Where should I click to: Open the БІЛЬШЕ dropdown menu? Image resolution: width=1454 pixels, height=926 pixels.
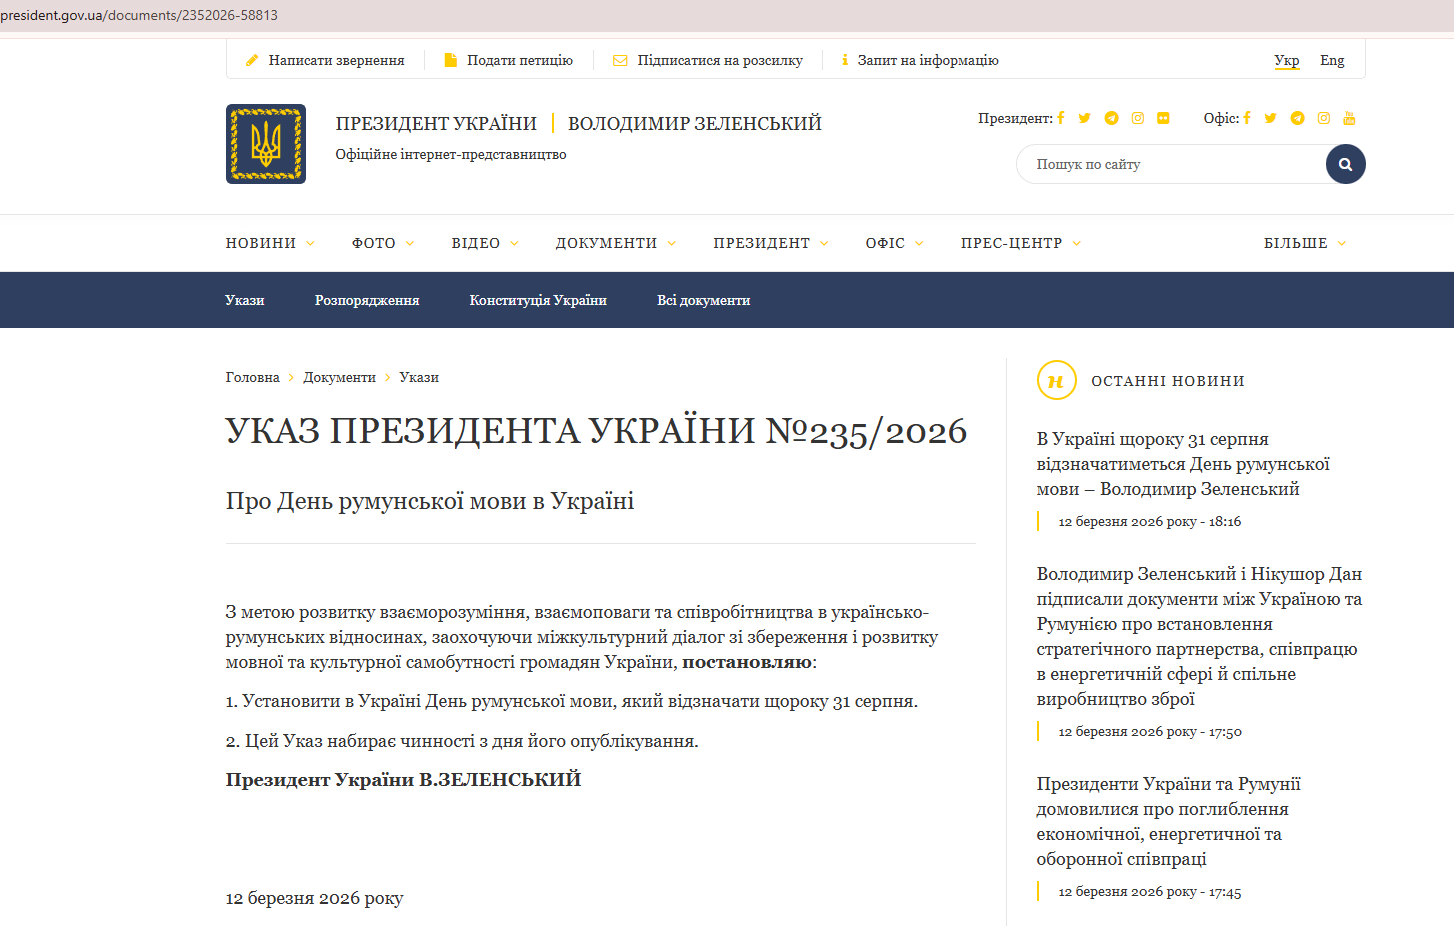point(1305,243)
